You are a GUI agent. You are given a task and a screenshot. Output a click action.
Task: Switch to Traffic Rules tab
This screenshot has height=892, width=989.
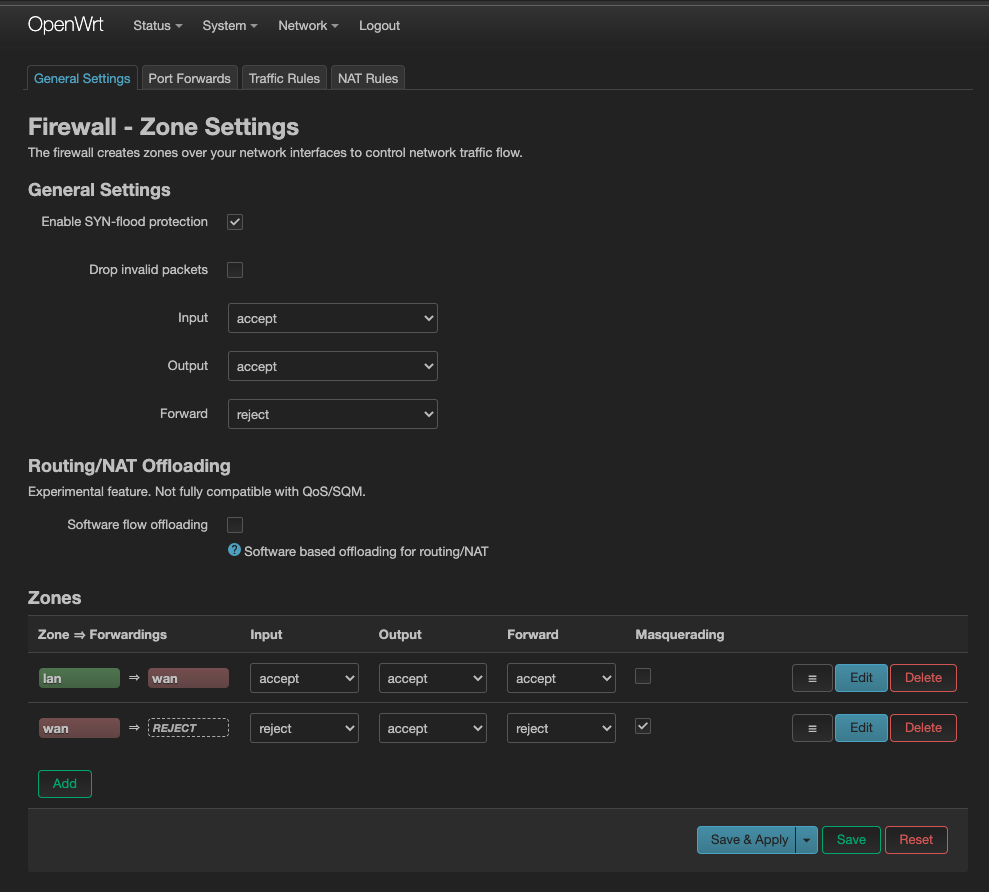pos(284,78)
